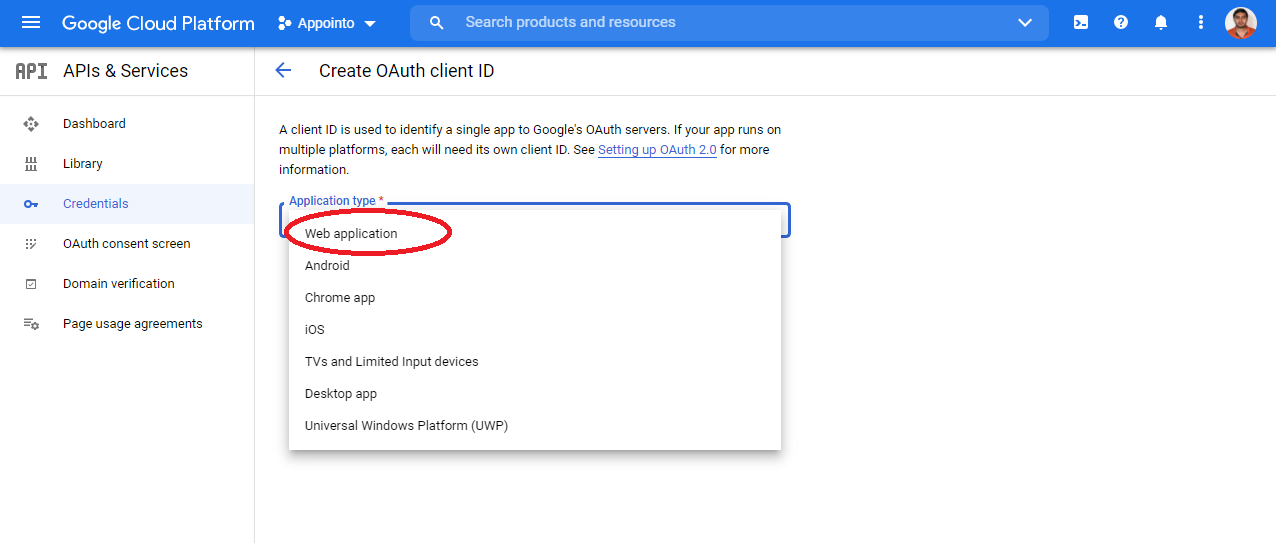Pick iOS application type

coord(535,330)
